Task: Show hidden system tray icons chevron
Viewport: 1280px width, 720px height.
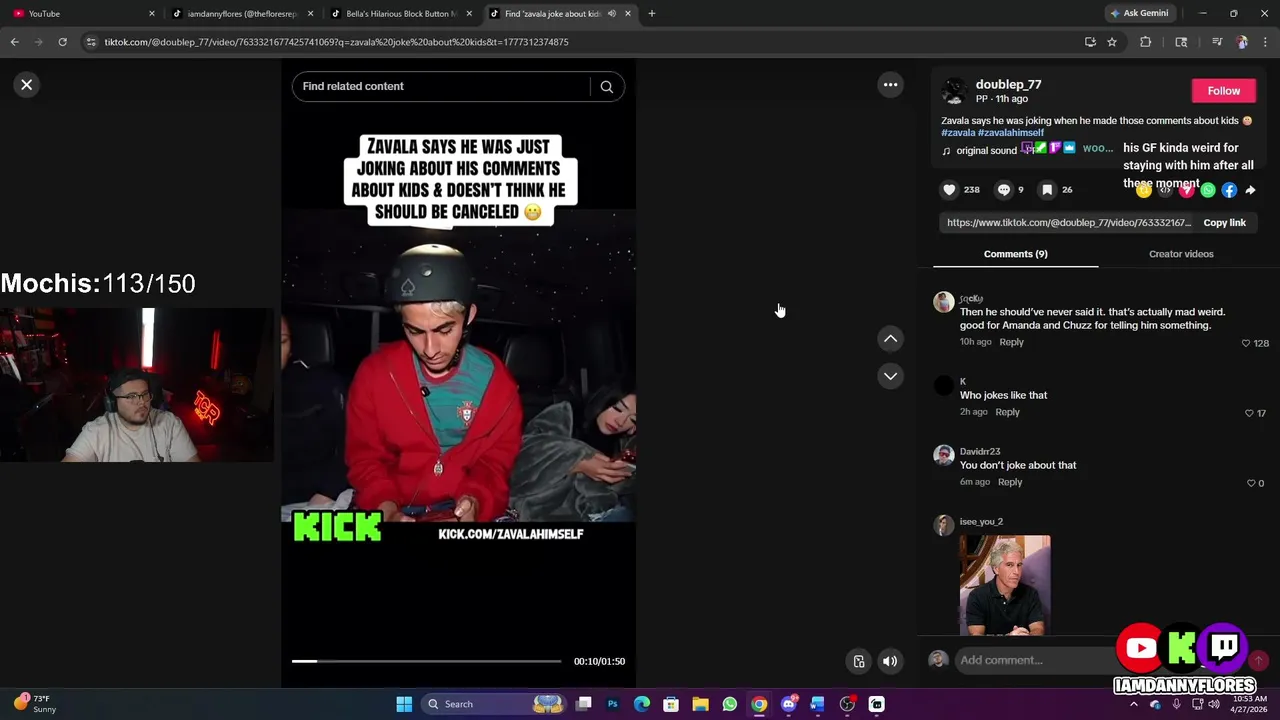Action: point(1134,704)
